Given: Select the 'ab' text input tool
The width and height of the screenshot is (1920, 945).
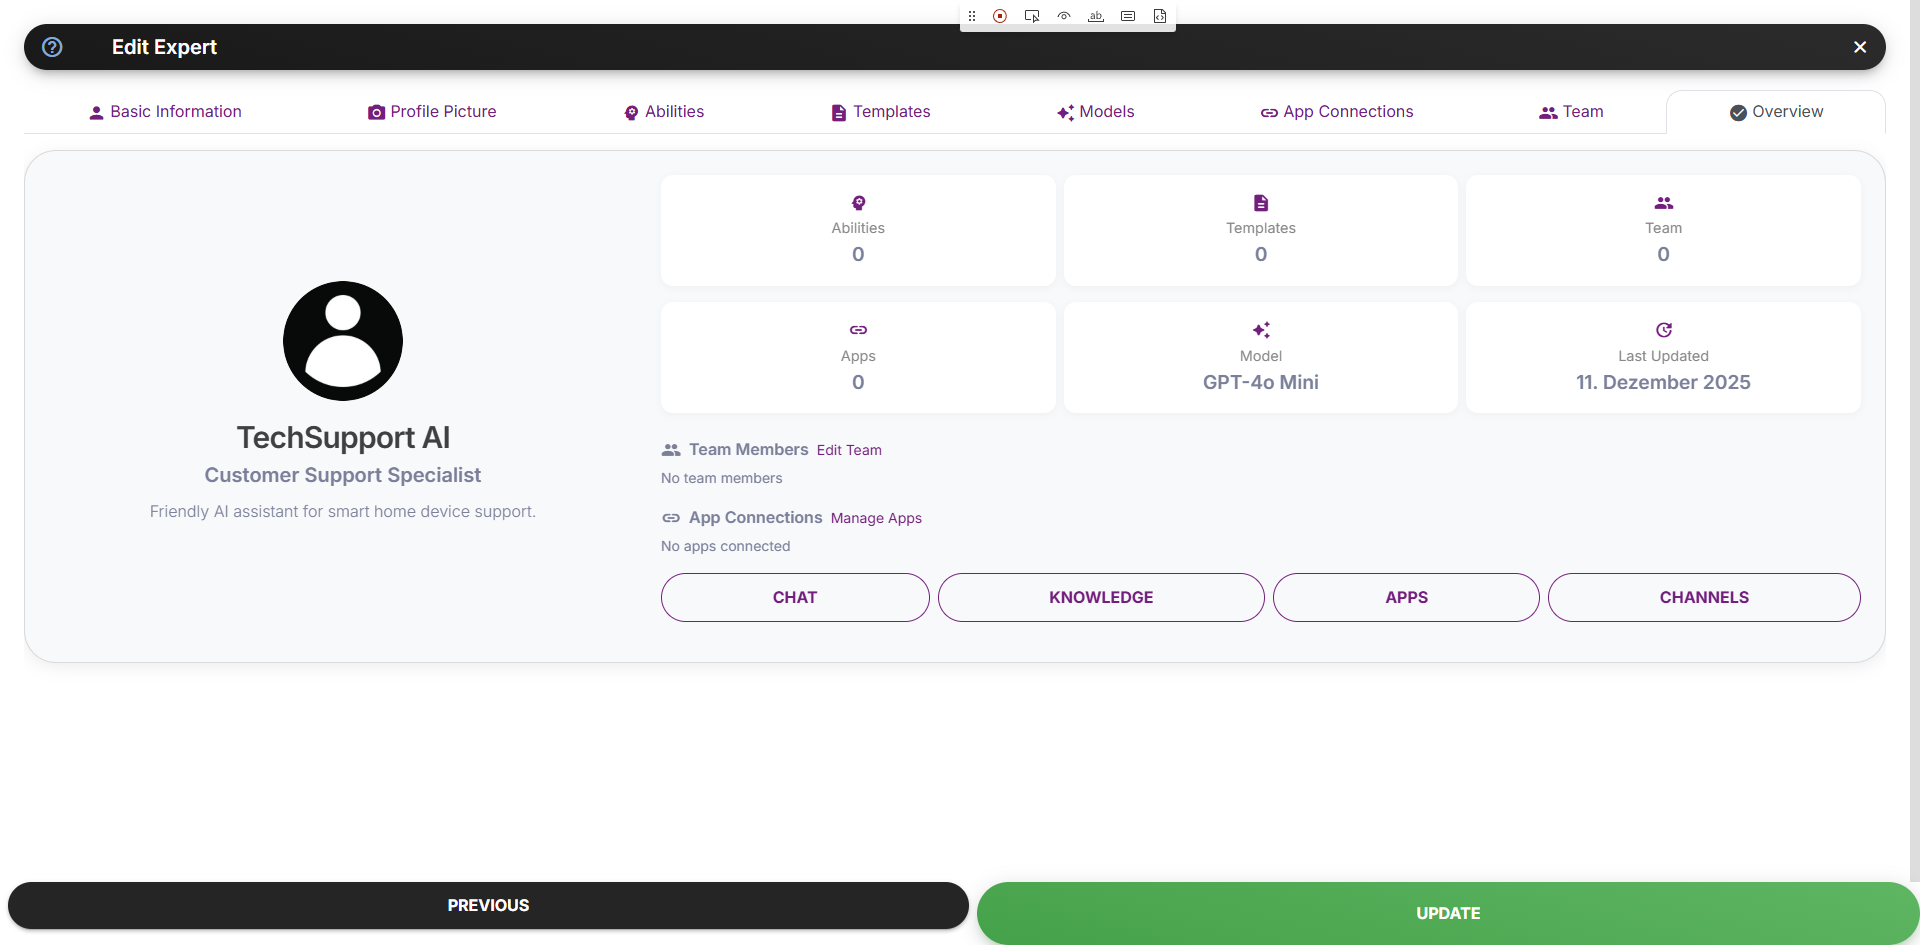Looking at the screenshot, I should 1096,16.
